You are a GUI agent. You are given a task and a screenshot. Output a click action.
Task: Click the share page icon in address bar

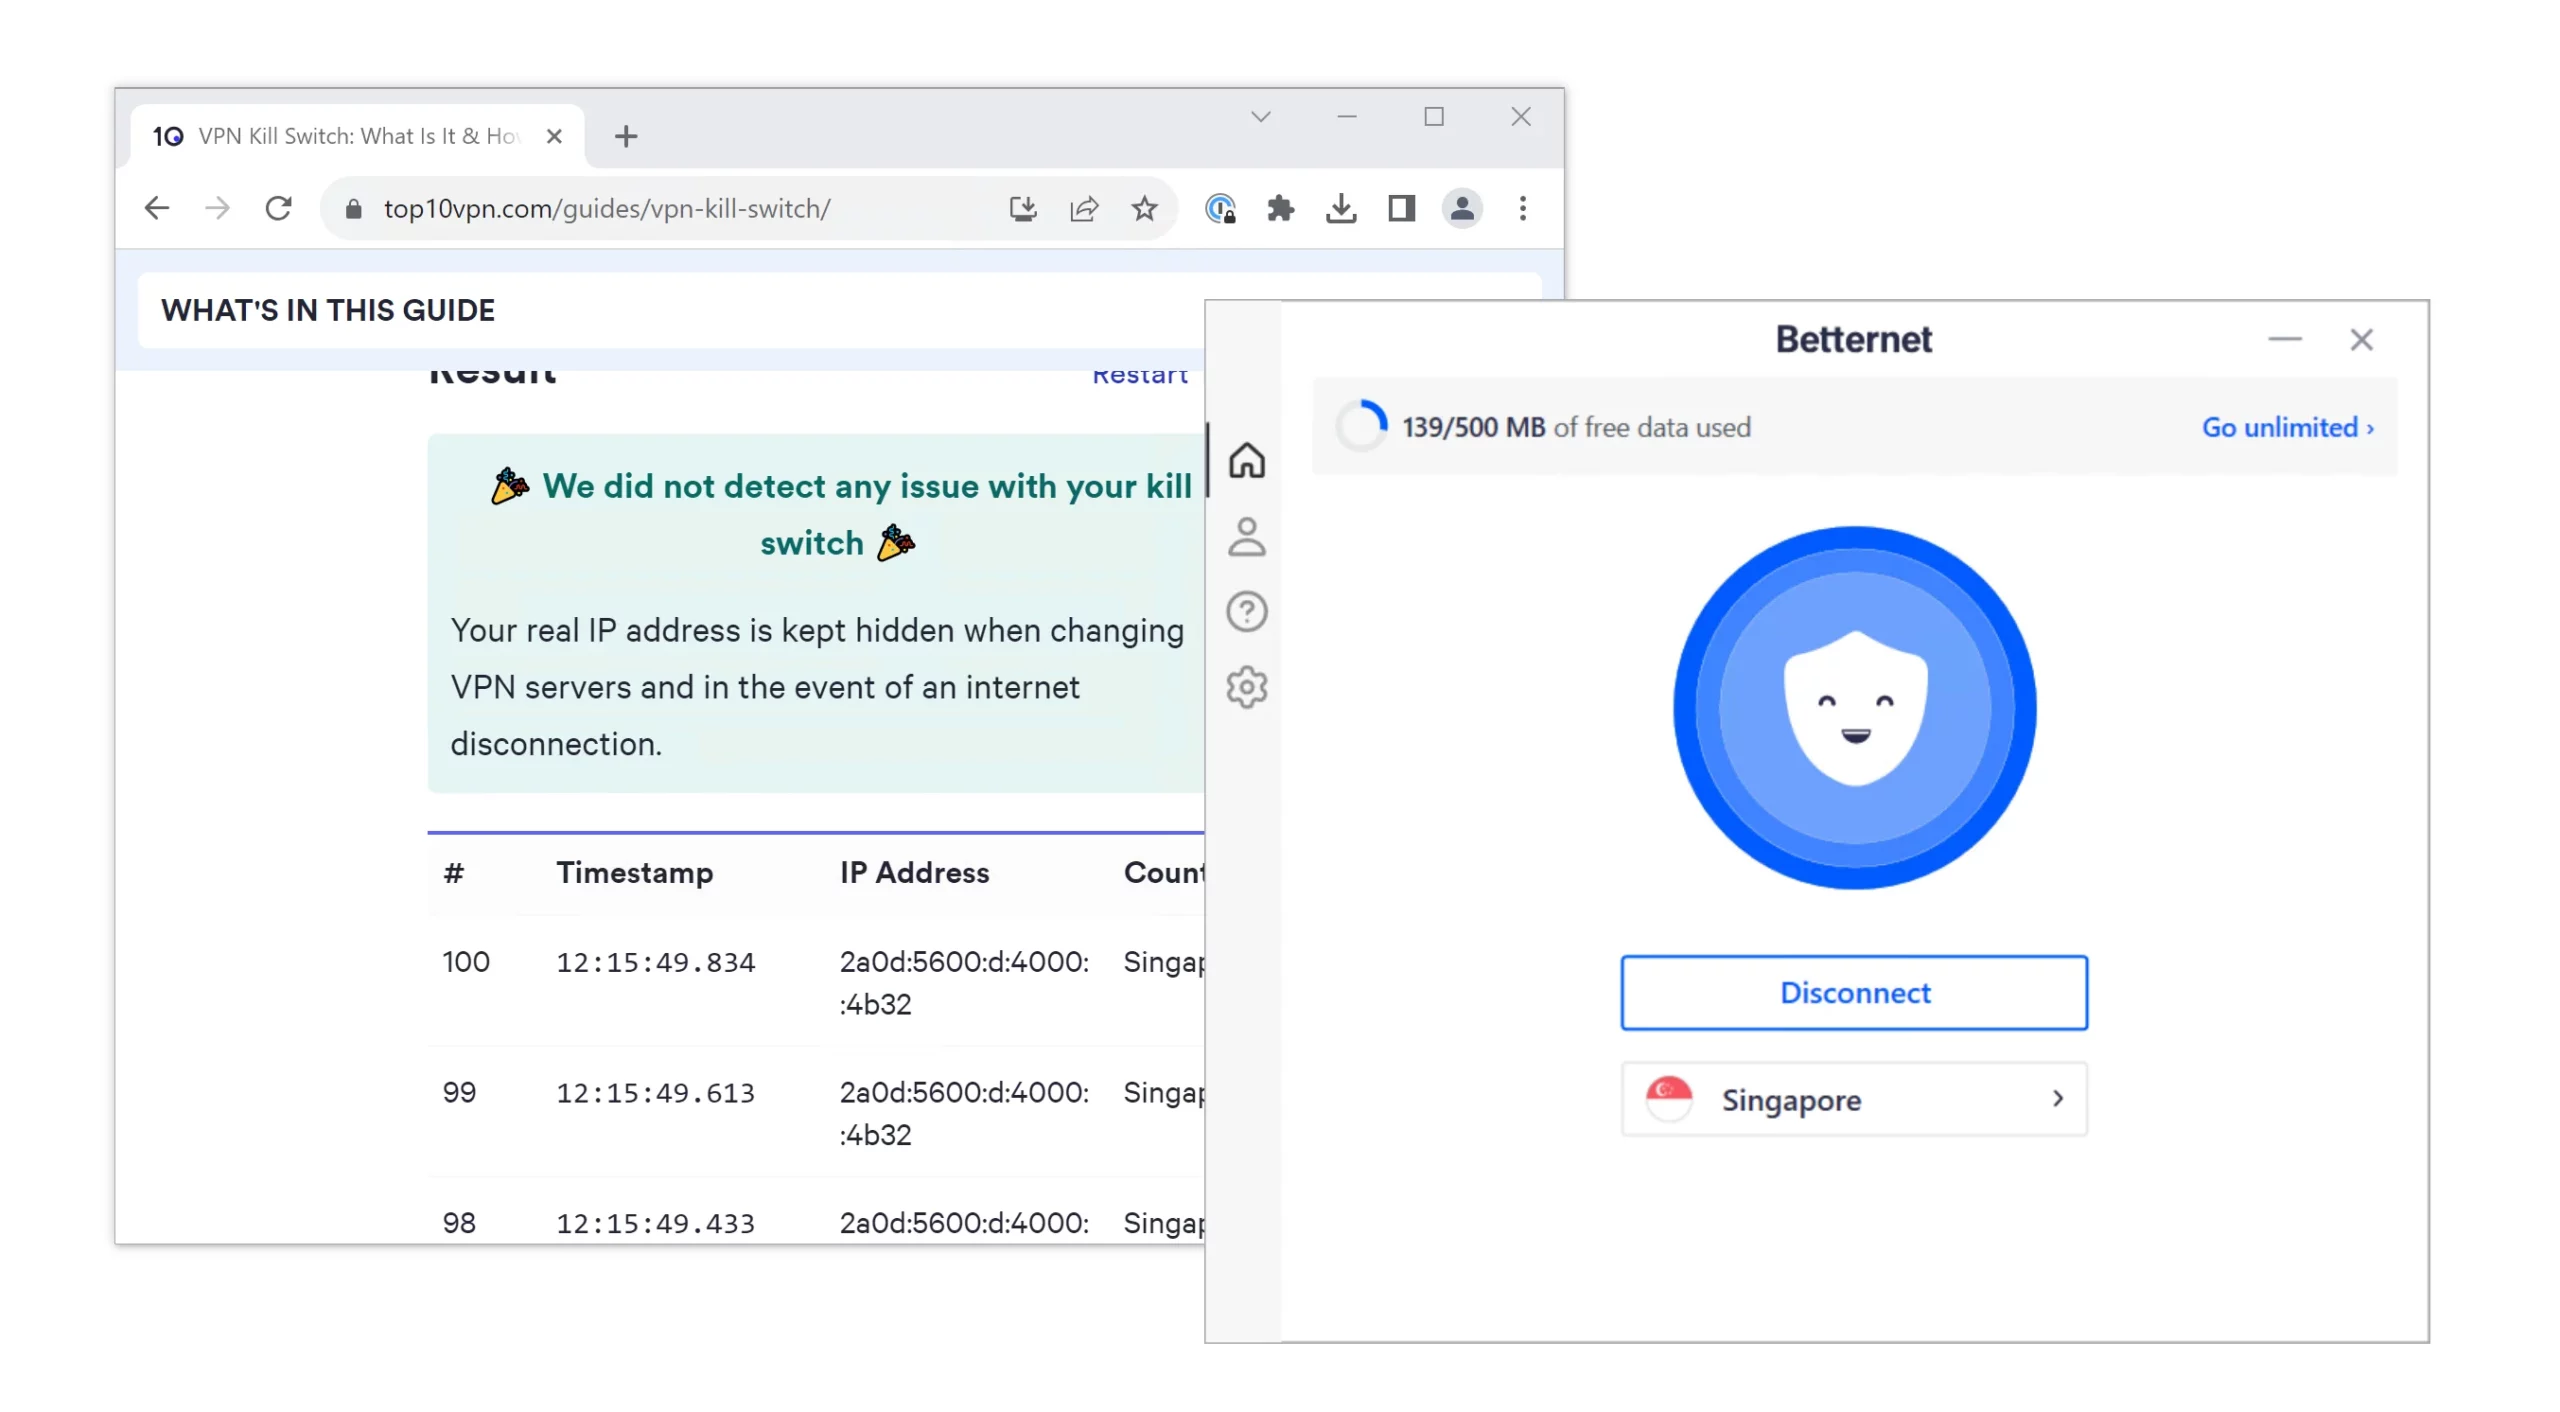coord(1084,208)
